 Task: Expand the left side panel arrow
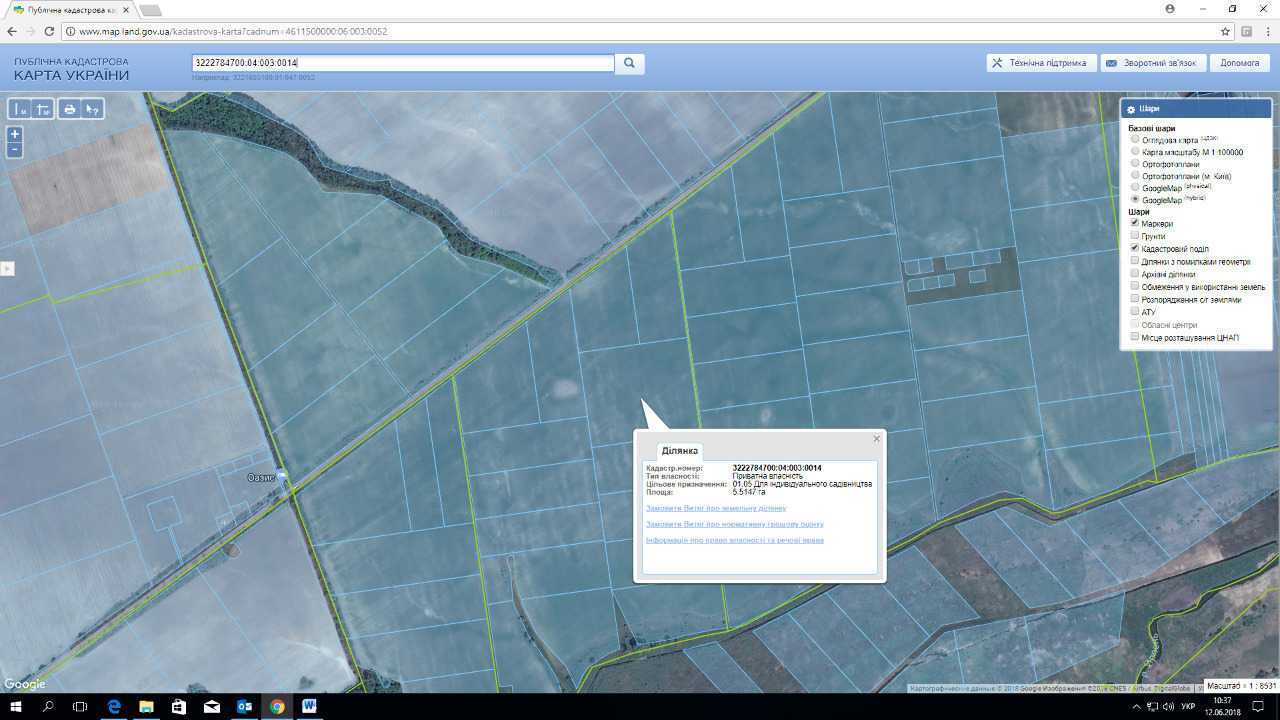(x=6, y=268)
